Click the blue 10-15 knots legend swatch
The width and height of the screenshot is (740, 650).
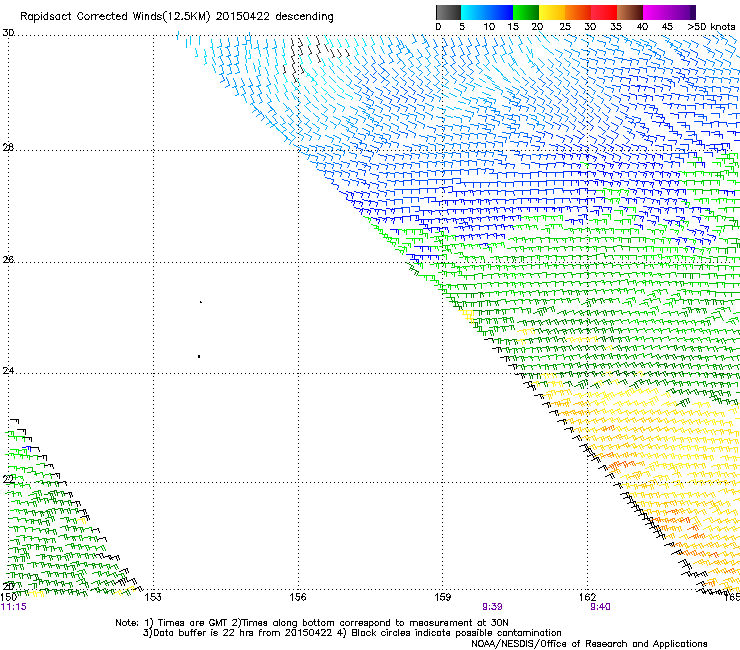tap(500, 12)
